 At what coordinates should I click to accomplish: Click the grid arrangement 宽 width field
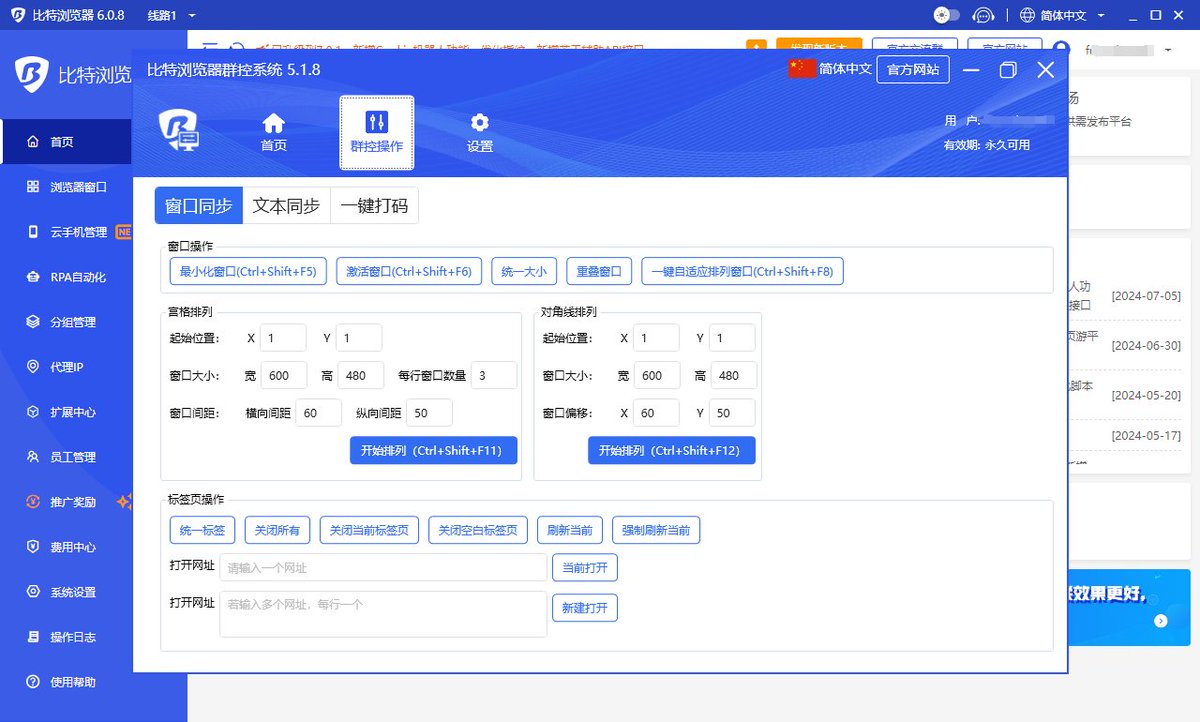click(x=284, y=376)
